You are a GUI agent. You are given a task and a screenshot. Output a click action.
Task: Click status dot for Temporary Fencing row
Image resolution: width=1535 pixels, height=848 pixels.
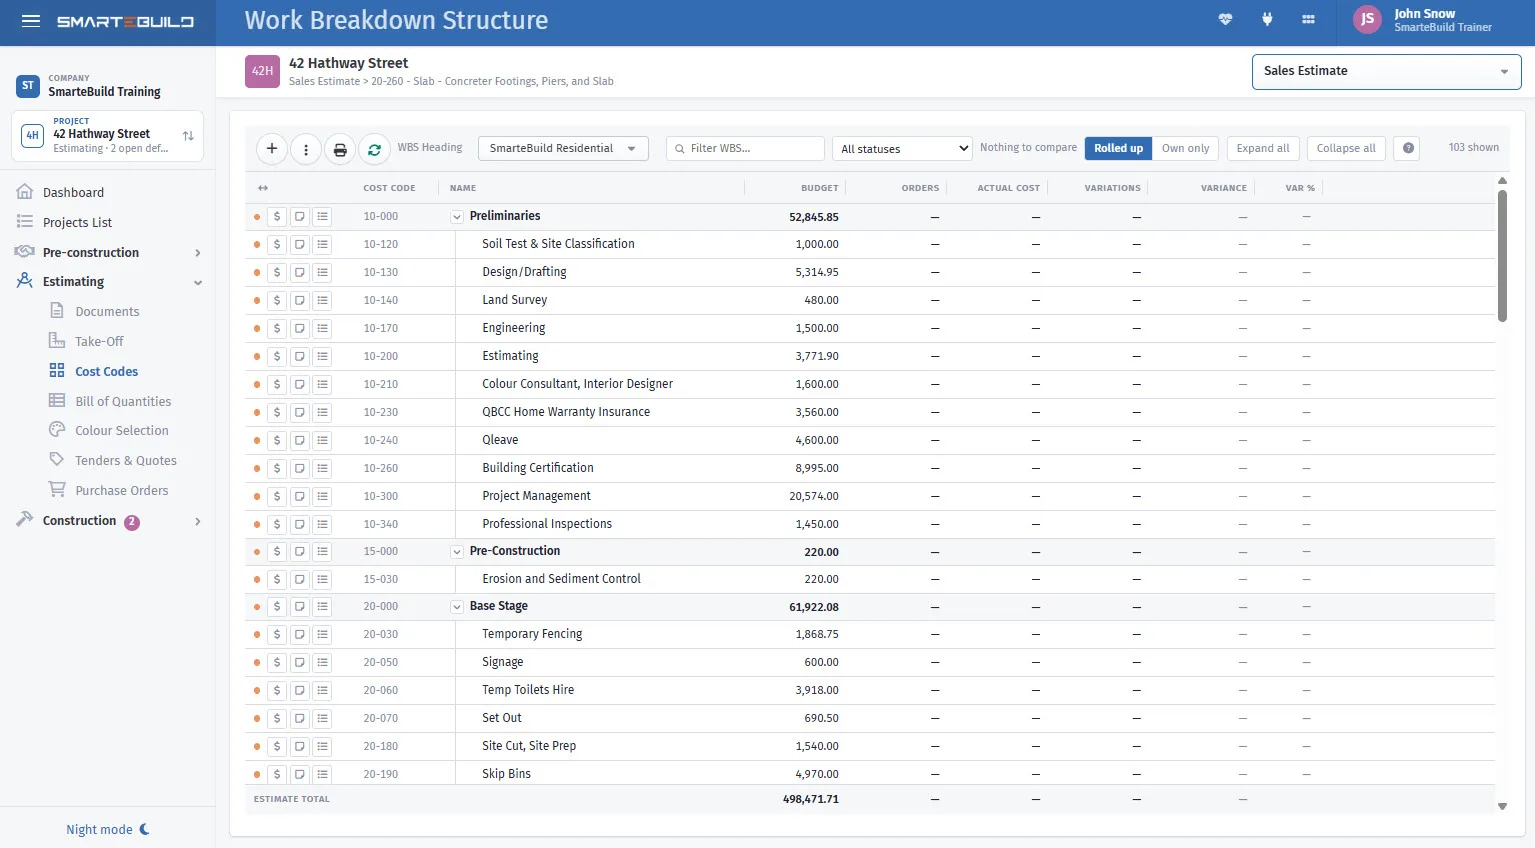257,635
